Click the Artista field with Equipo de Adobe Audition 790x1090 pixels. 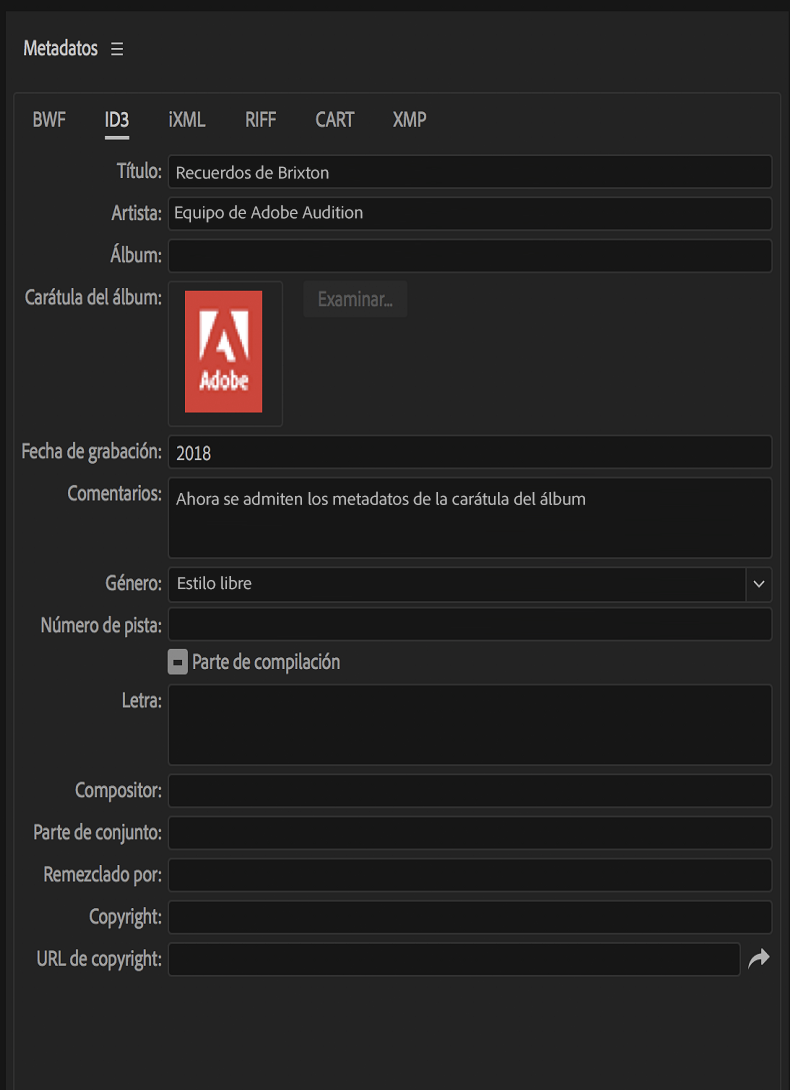470,213
